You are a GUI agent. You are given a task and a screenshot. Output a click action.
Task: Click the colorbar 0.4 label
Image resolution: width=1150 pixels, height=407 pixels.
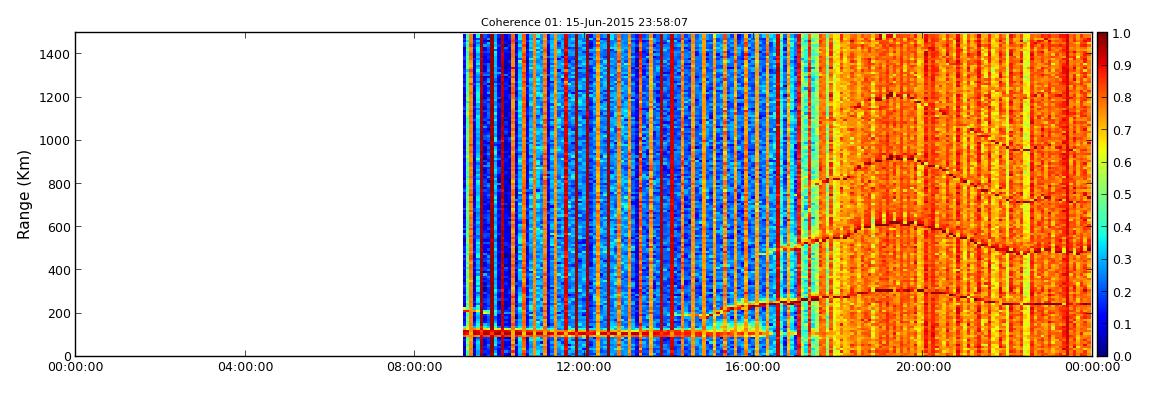pyautogui.click(x=1122, y=227)
